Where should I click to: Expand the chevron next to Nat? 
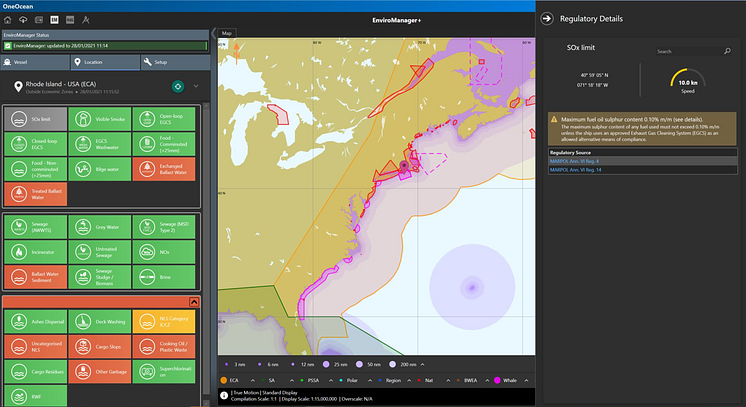pos(448,380)
